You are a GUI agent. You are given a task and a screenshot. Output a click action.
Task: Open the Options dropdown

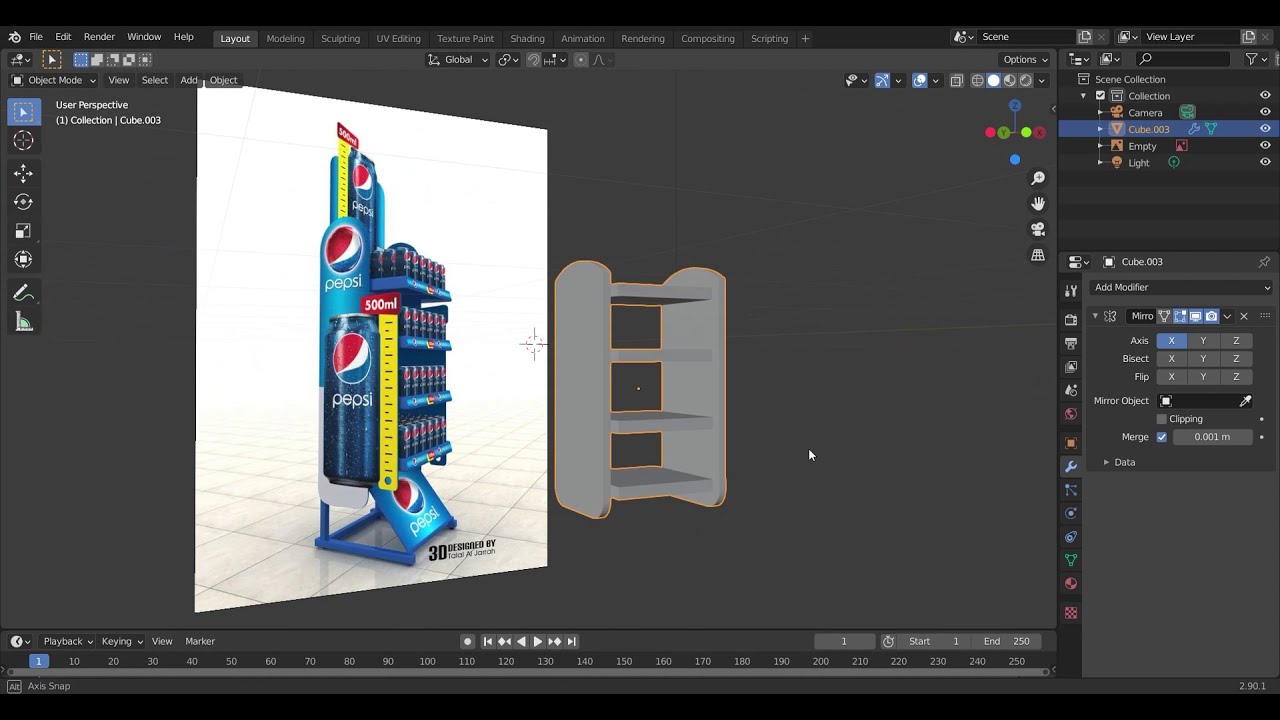1026,60
